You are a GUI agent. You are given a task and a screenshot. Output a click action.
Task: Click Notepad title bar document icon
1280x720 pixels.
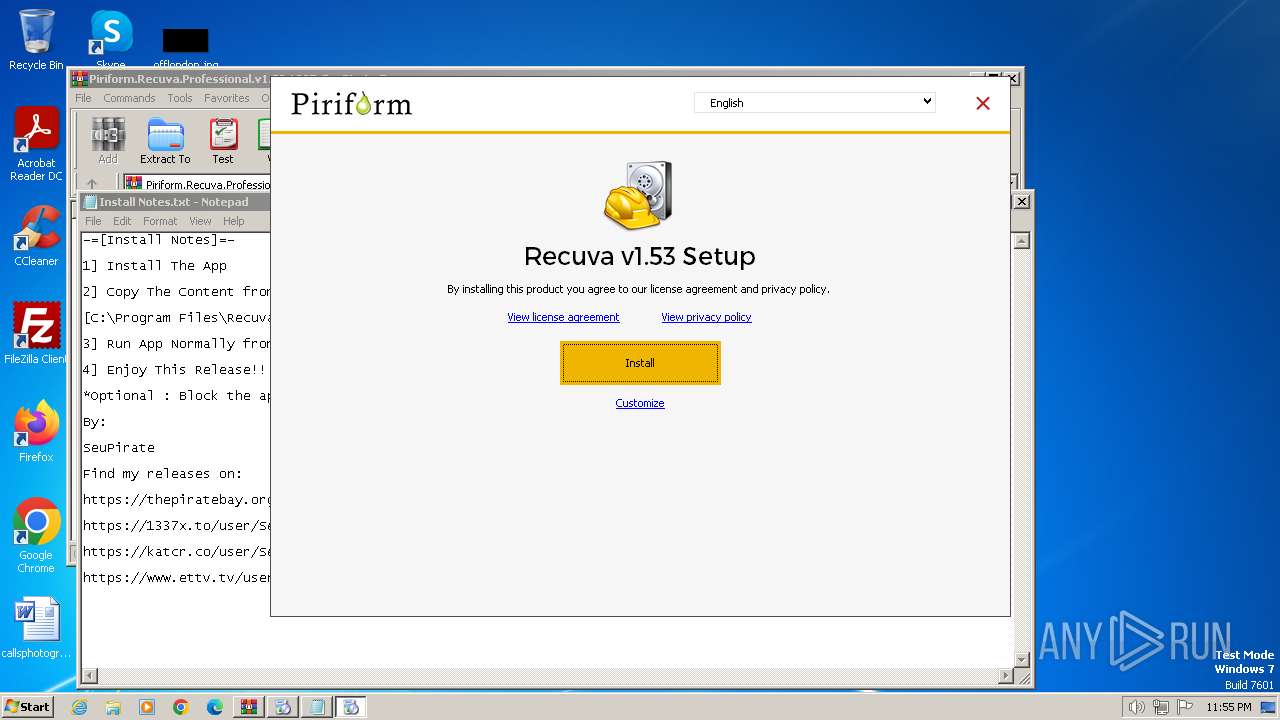coord(90,201)
